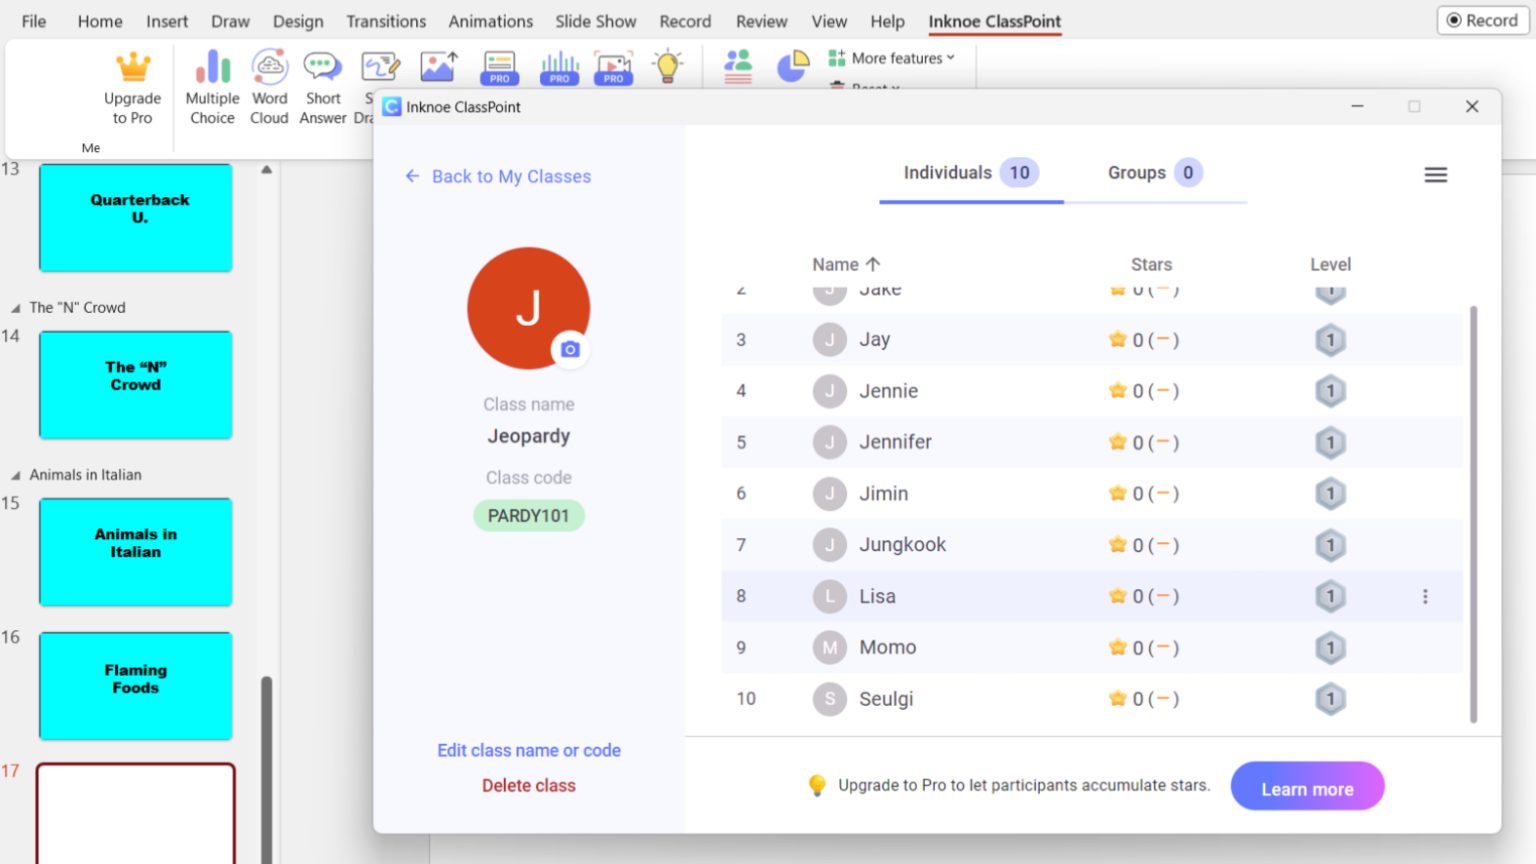
Task: Open the hamburger menu in ClassPoint dialog
Action: (x=1435, y=175)
